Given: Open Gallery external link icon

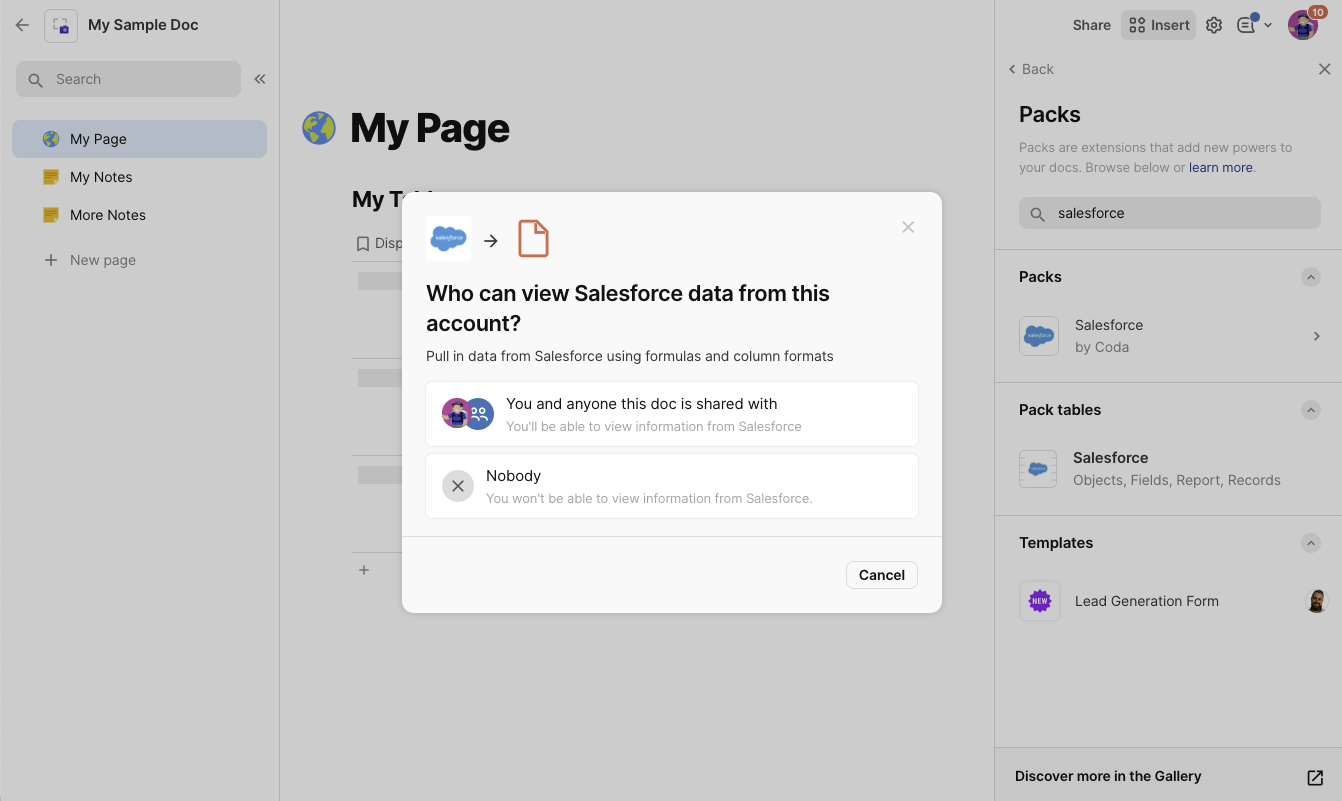Looking at the screenshot, I should pos(1315,777).
